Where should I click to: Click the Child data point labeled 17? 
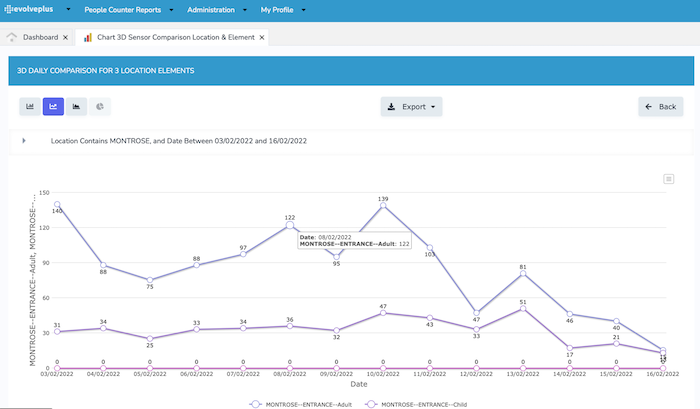point(570,348)
